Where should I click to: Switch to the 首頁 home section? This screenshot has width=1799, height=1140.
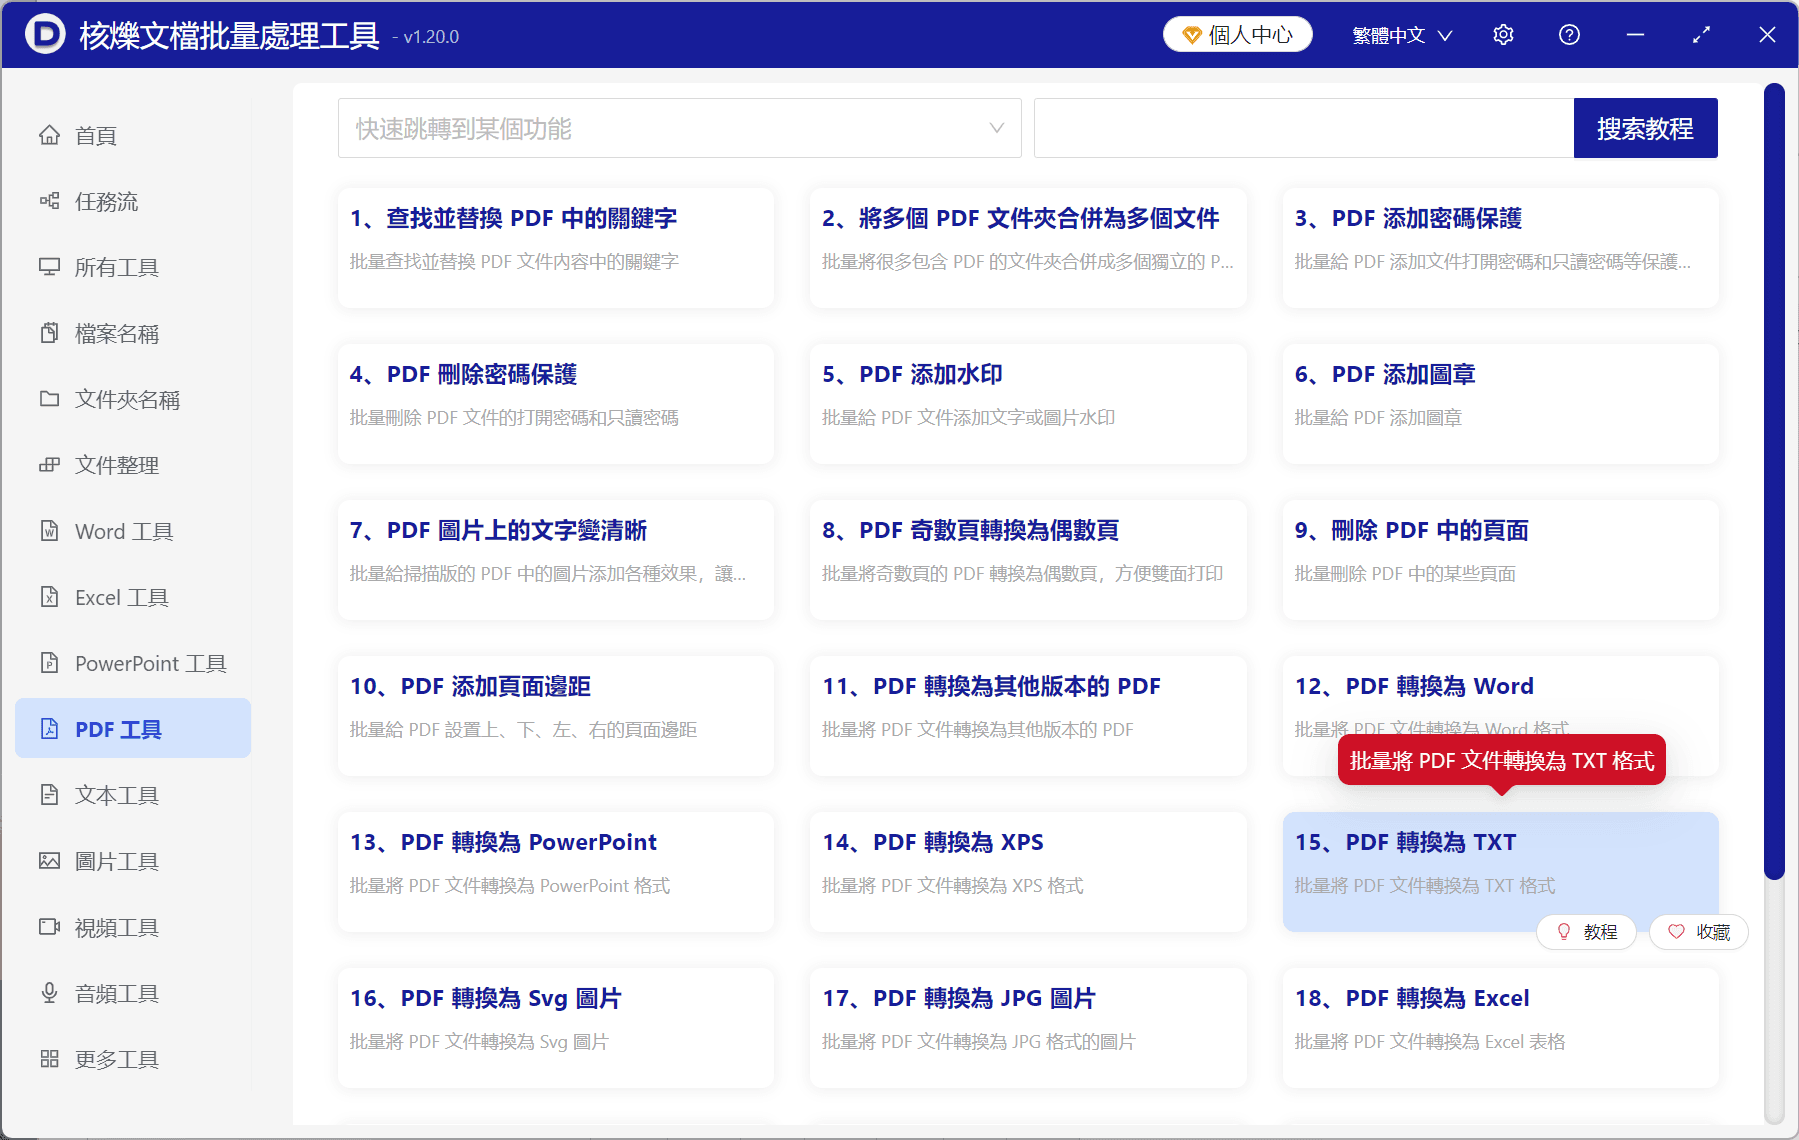click(94, 135)
